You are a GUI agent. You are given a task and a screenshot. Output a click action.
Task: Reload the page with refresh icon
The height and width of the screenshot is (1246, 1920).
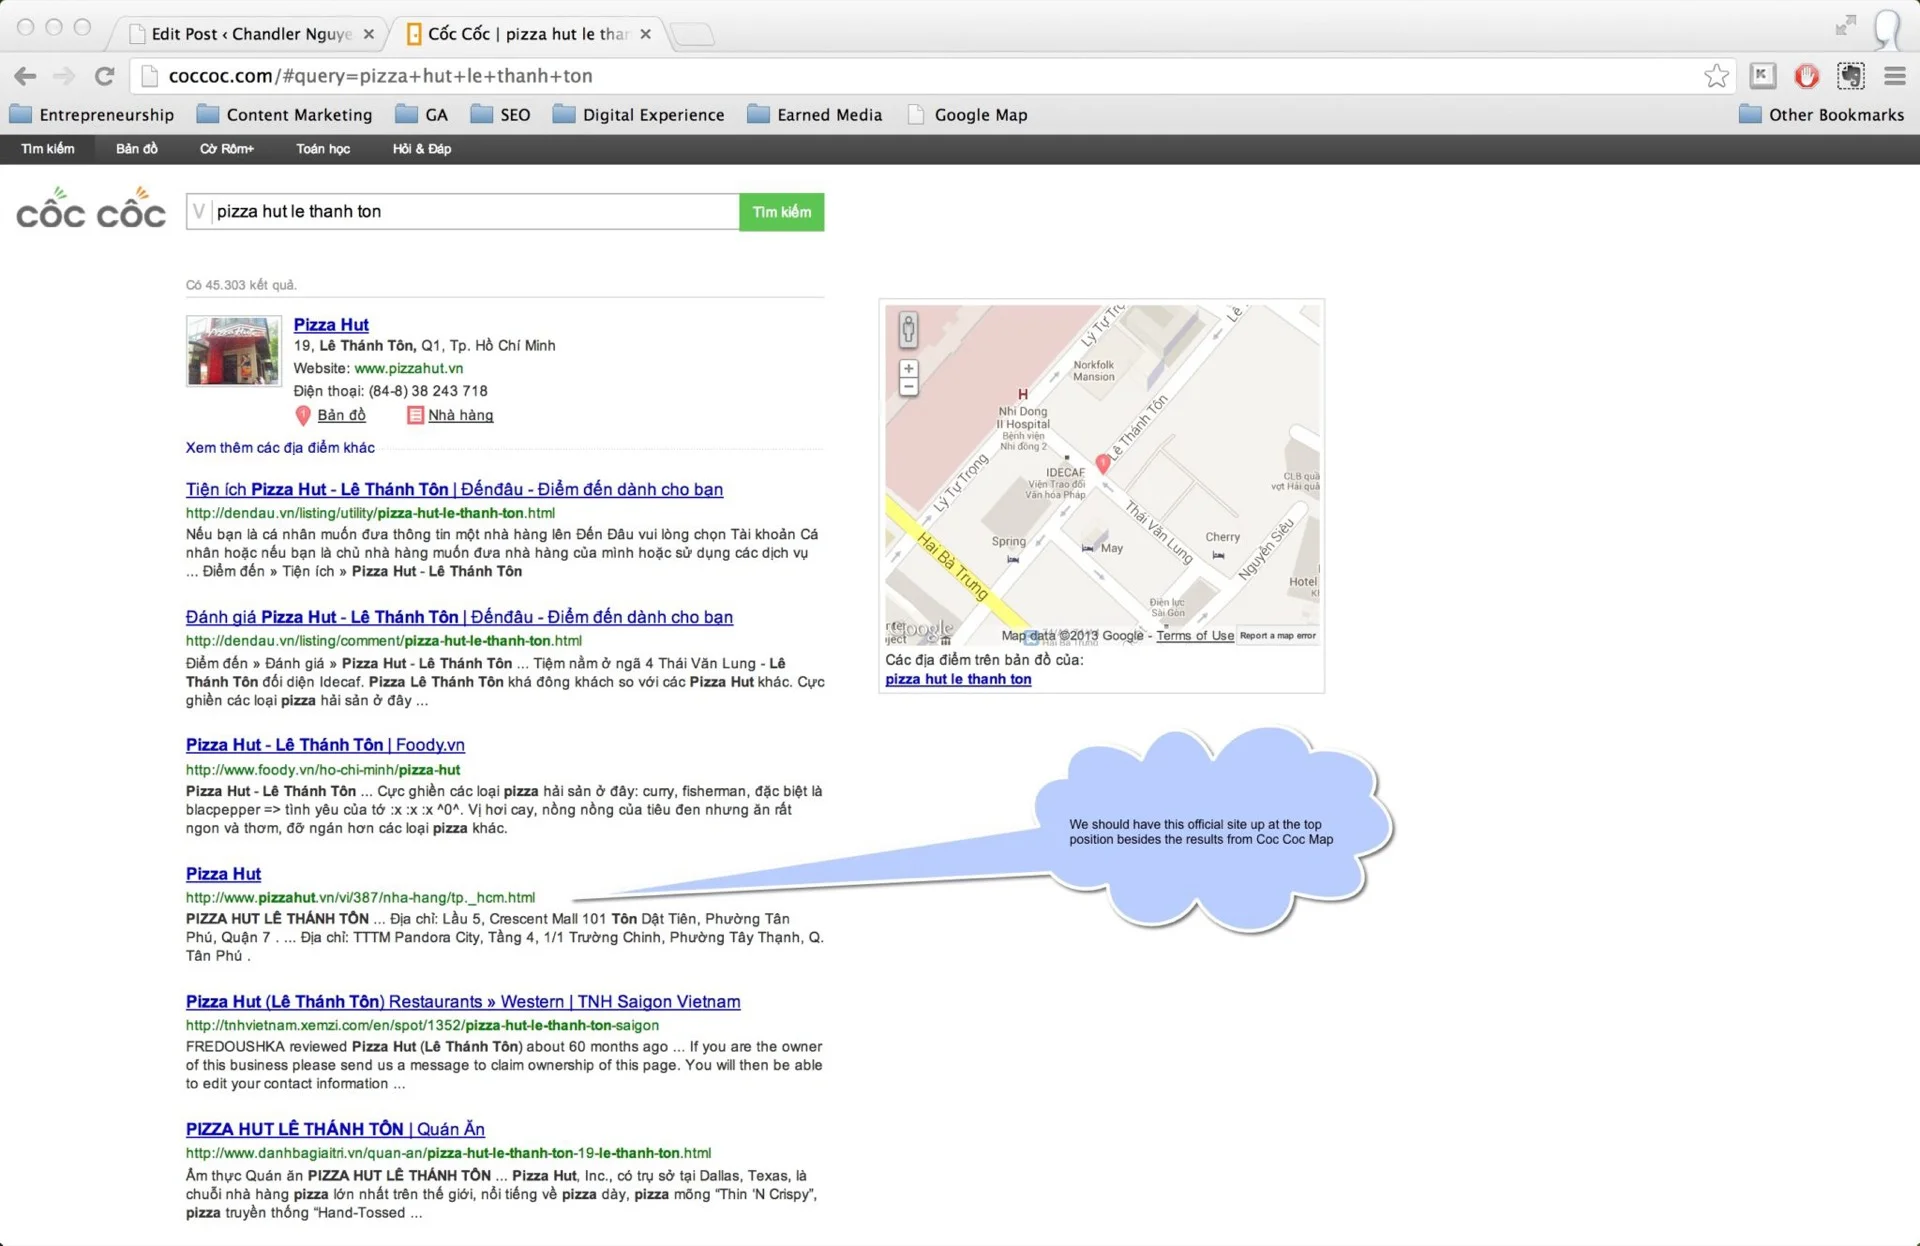tap(104, 76)
